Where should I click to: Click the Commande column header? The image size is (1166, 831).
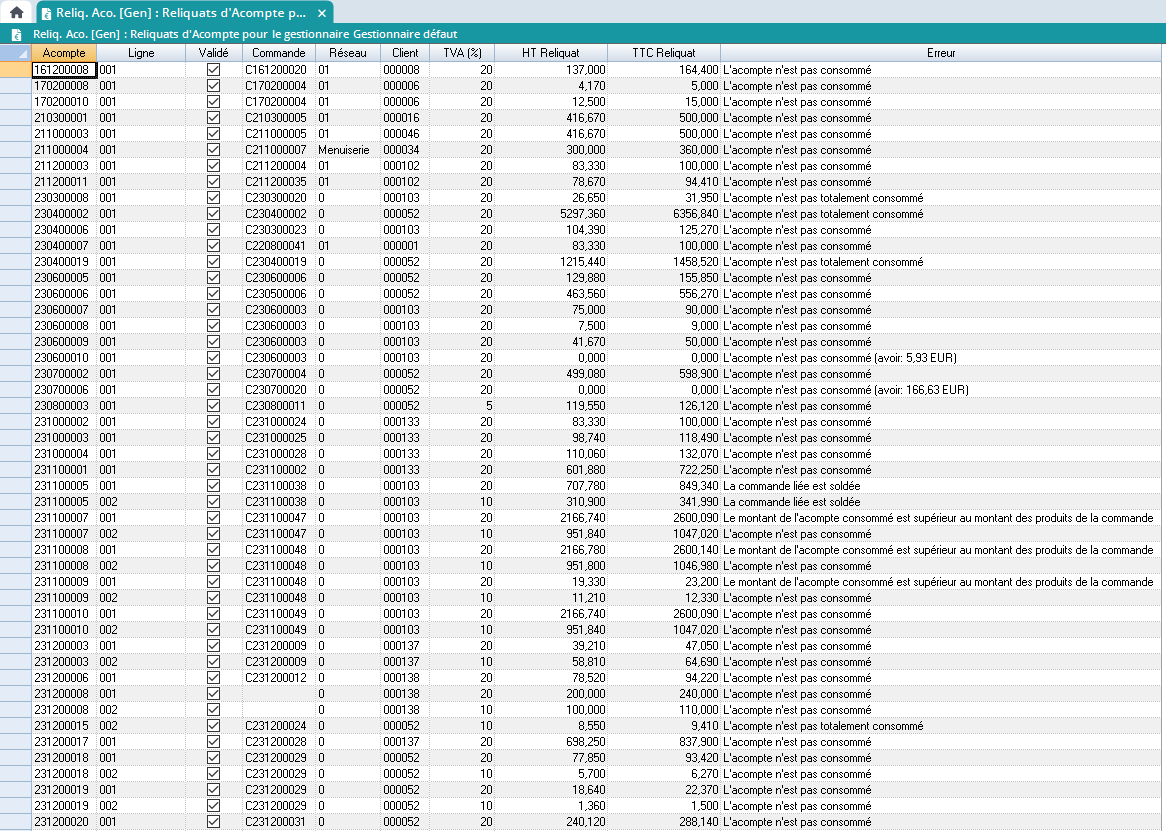click(x=278, y=52)
